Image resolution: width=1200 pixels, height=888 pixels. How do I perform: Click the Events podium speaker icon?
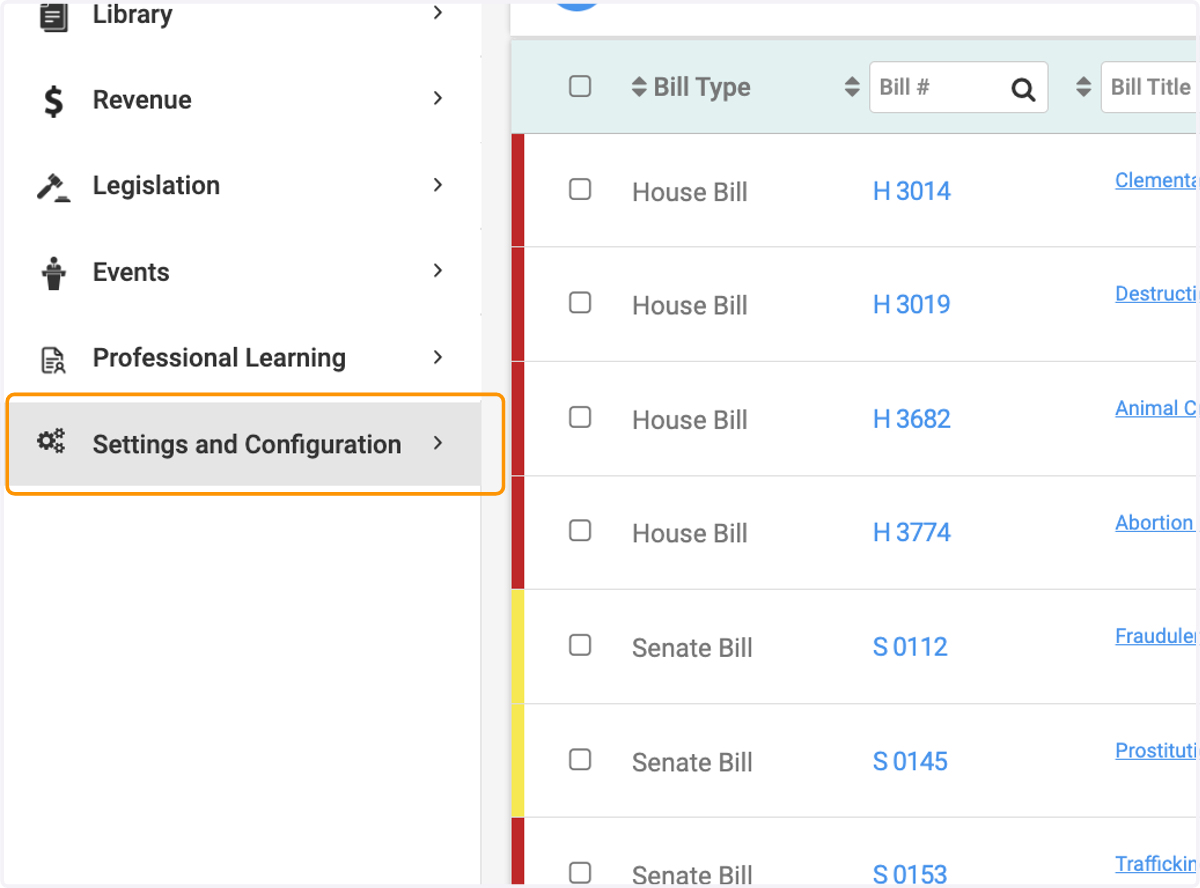[54, 273]
